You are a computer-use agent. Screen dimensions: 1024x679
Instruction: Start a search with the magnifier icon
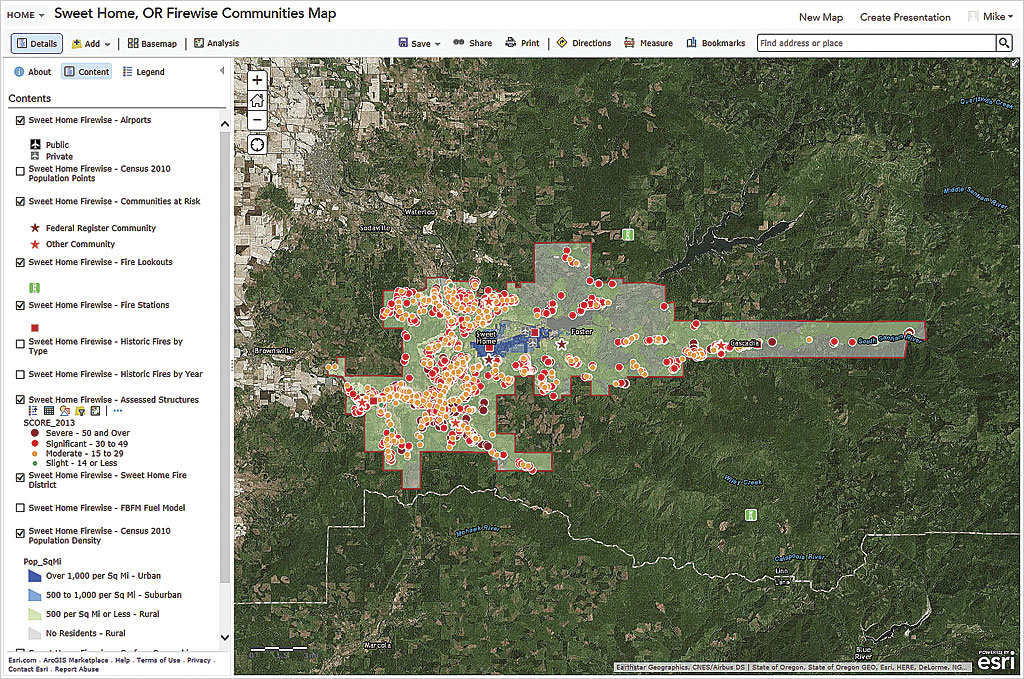tap(1004, 43)
